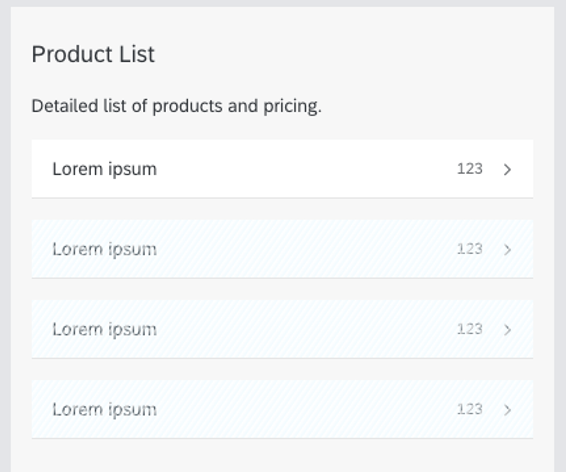Click the 'Detailed list of products and pricing' text
Screen dimensions: 566x474
pyautogui.click(x=177, y=106)
